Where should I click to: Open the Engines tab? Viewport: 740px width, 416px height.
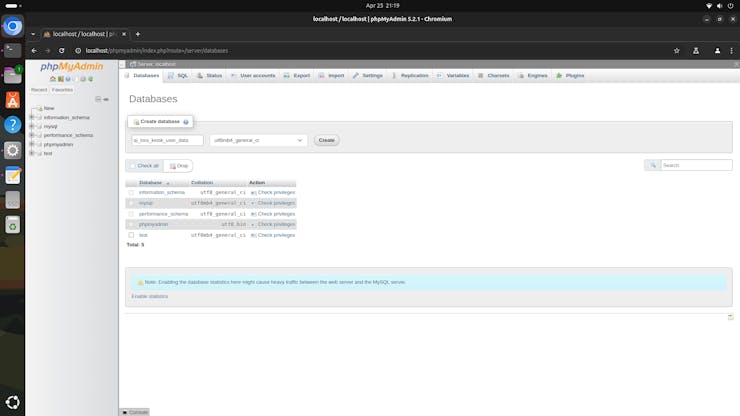tap(533, 76)
